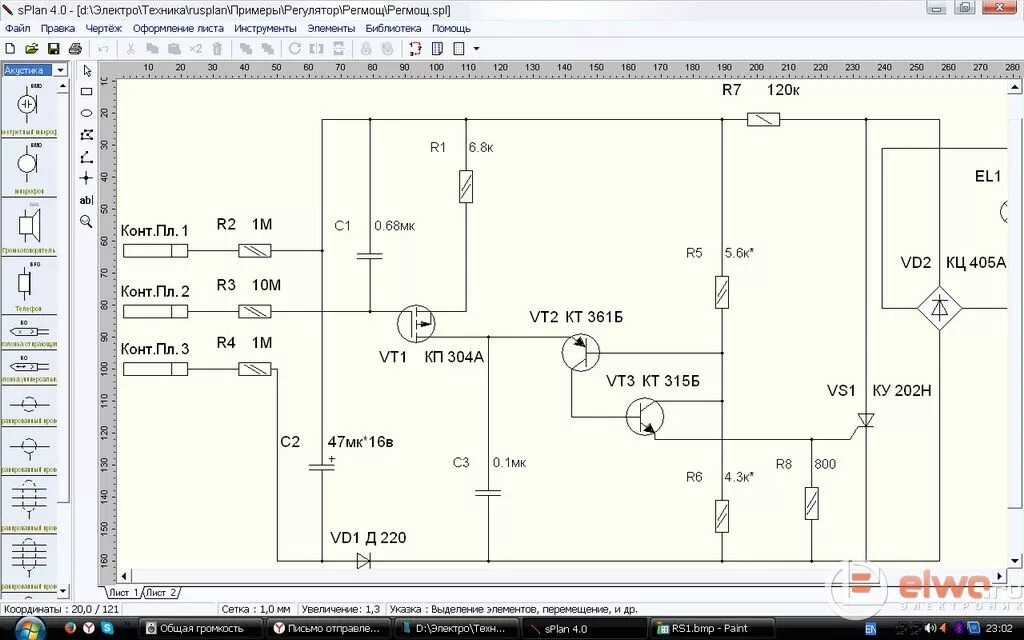
Task: Pick the микрофон library component
Action: (x=27, y=168)
